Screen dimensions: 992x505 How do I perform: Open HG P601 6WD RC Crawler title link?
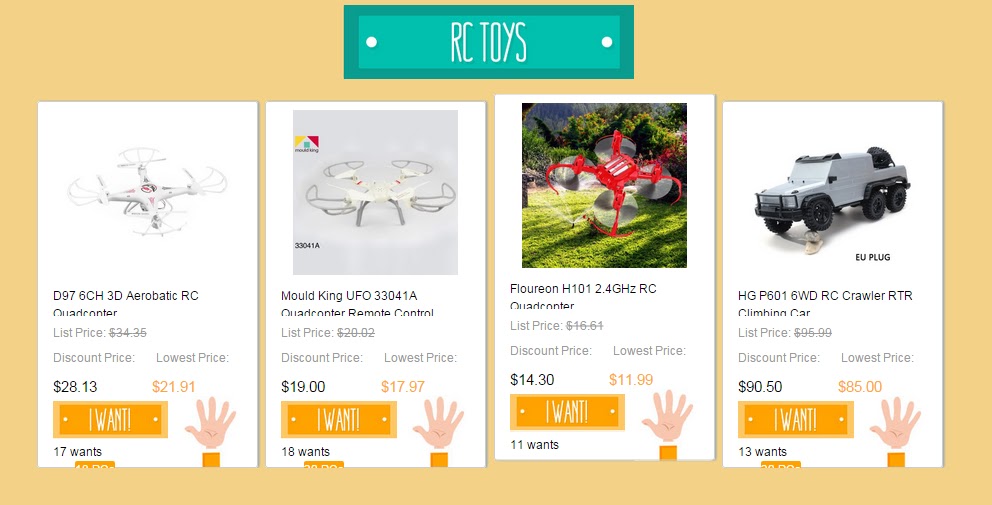(825, 303)
